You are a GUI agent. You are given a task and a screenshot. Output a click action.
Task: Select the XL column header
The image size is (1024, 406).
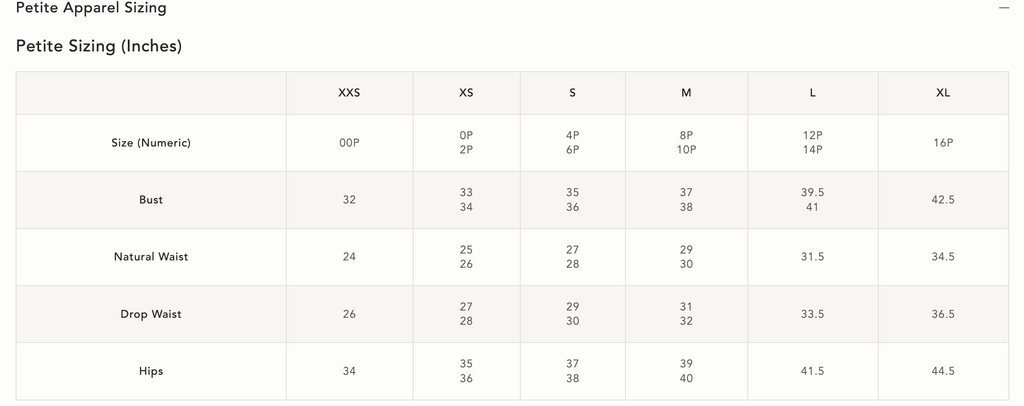pyautogui.click(x=943, y=93)
